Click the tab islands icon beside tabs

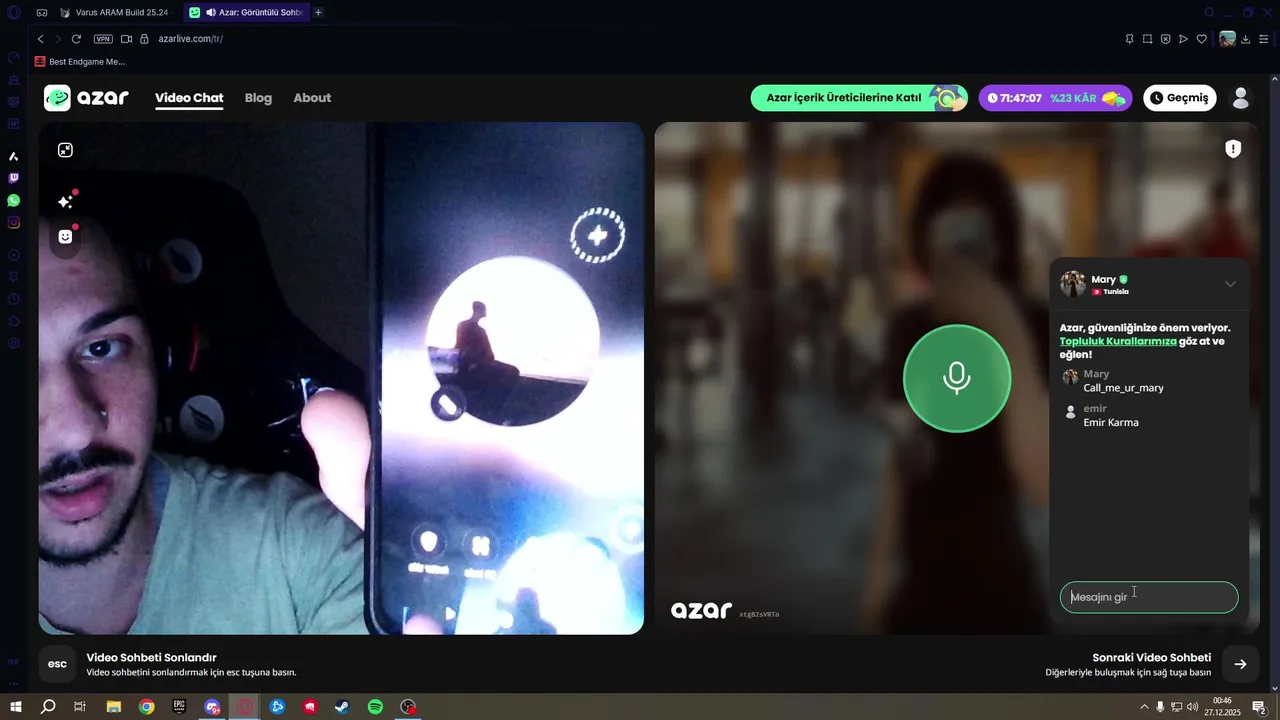pyautogui.click(x=41, y=13)
